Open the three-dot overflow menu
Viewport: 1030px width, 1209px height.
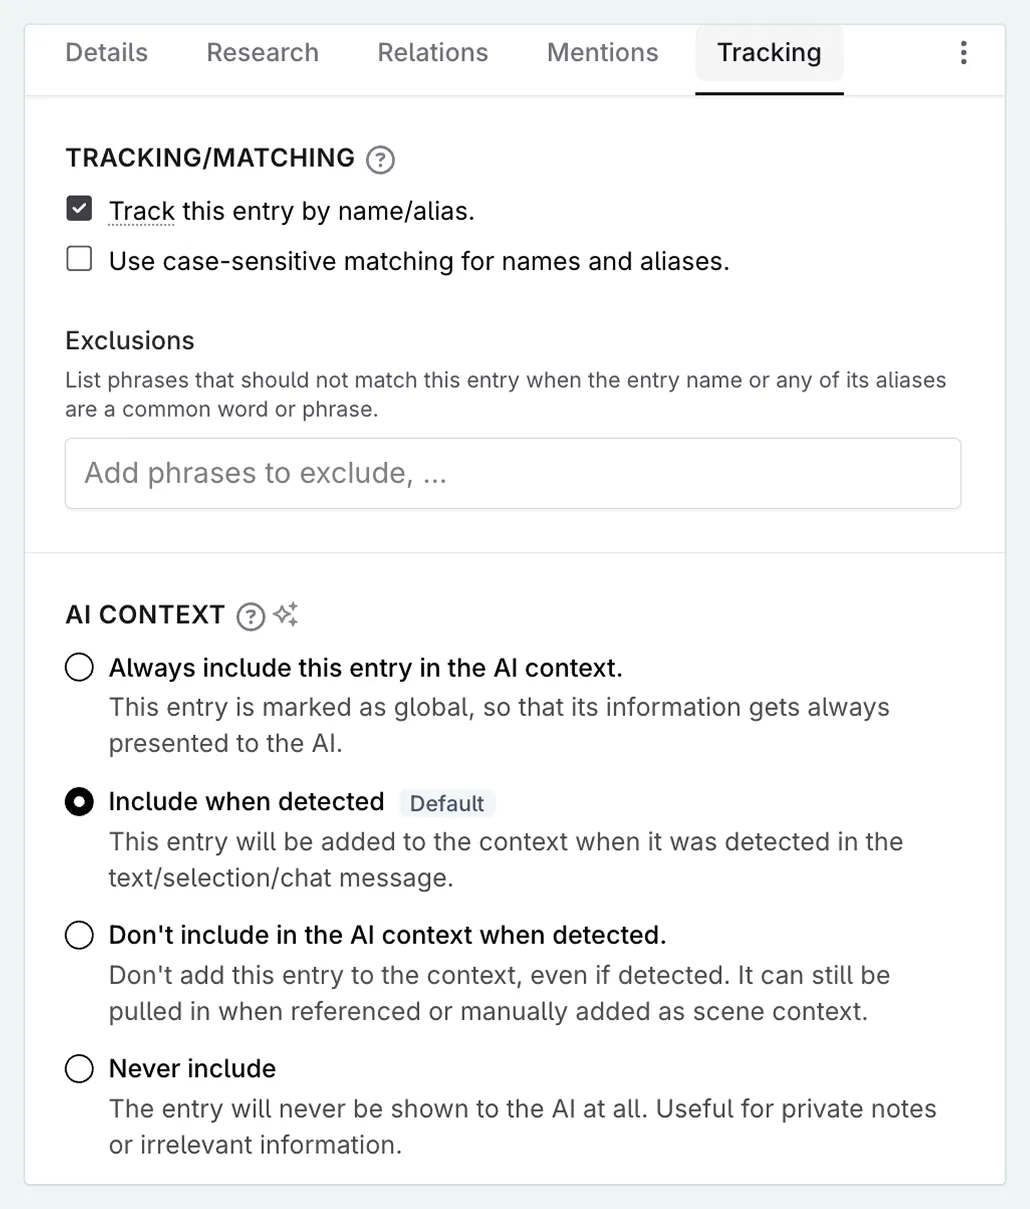point(963,52)
